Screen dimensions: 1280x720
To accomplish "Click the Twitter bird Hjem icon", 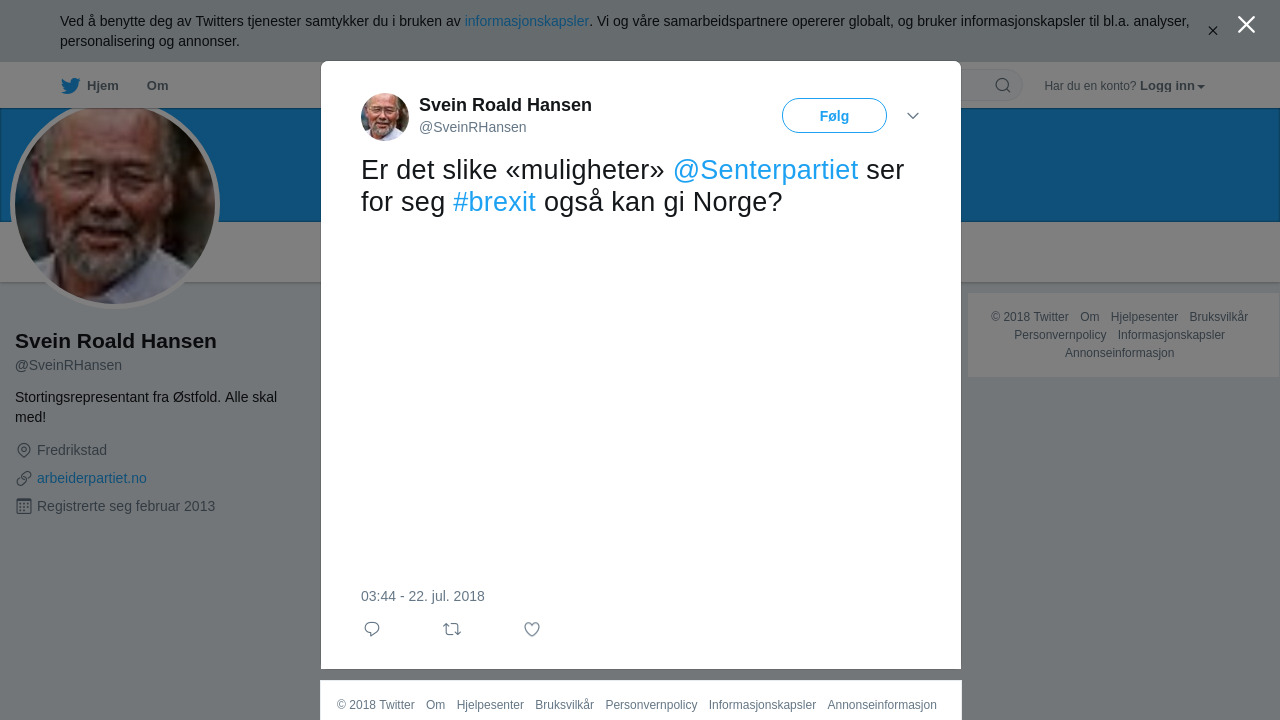I will coord(70,86).
